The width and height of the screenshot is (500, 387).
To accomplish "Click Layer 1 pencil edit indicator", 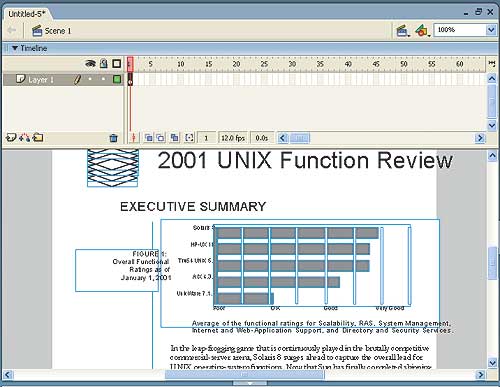I will click(77, 80).
